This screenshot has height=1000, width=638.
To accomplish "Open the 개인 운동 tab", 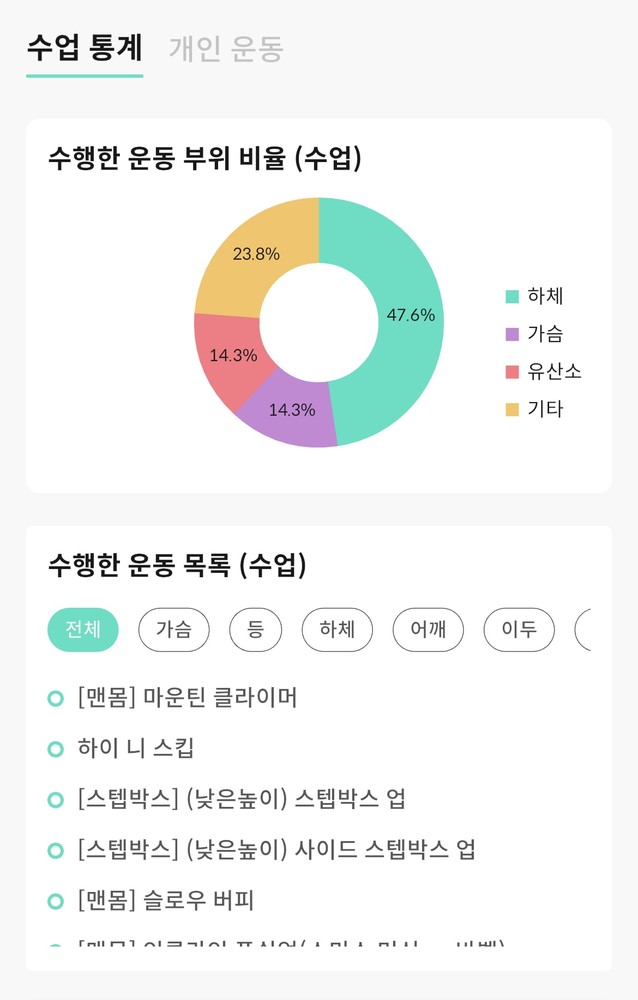I will pos(226,48).
